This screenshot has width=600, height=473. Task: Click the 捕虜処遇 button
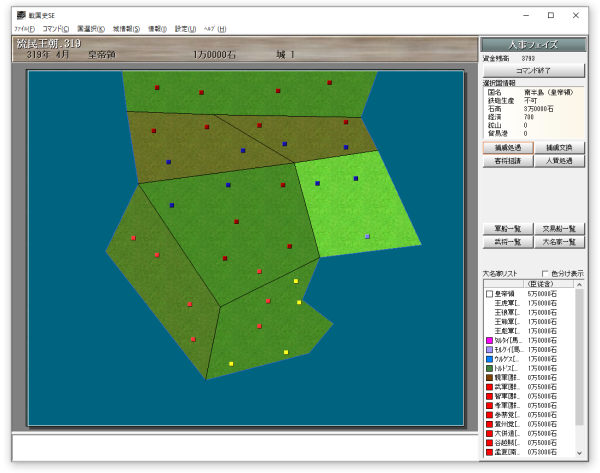[x=508, y=148]
